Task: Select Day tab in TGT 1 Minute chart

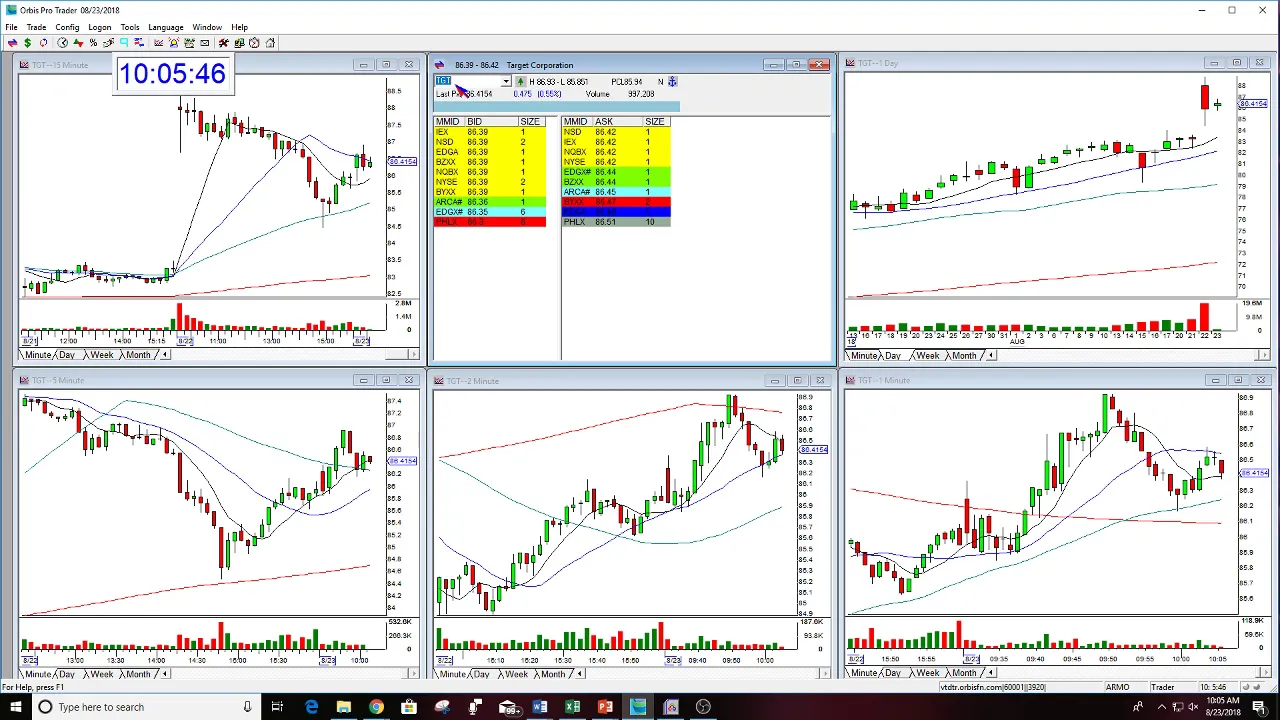Action: tap(893, 674)
